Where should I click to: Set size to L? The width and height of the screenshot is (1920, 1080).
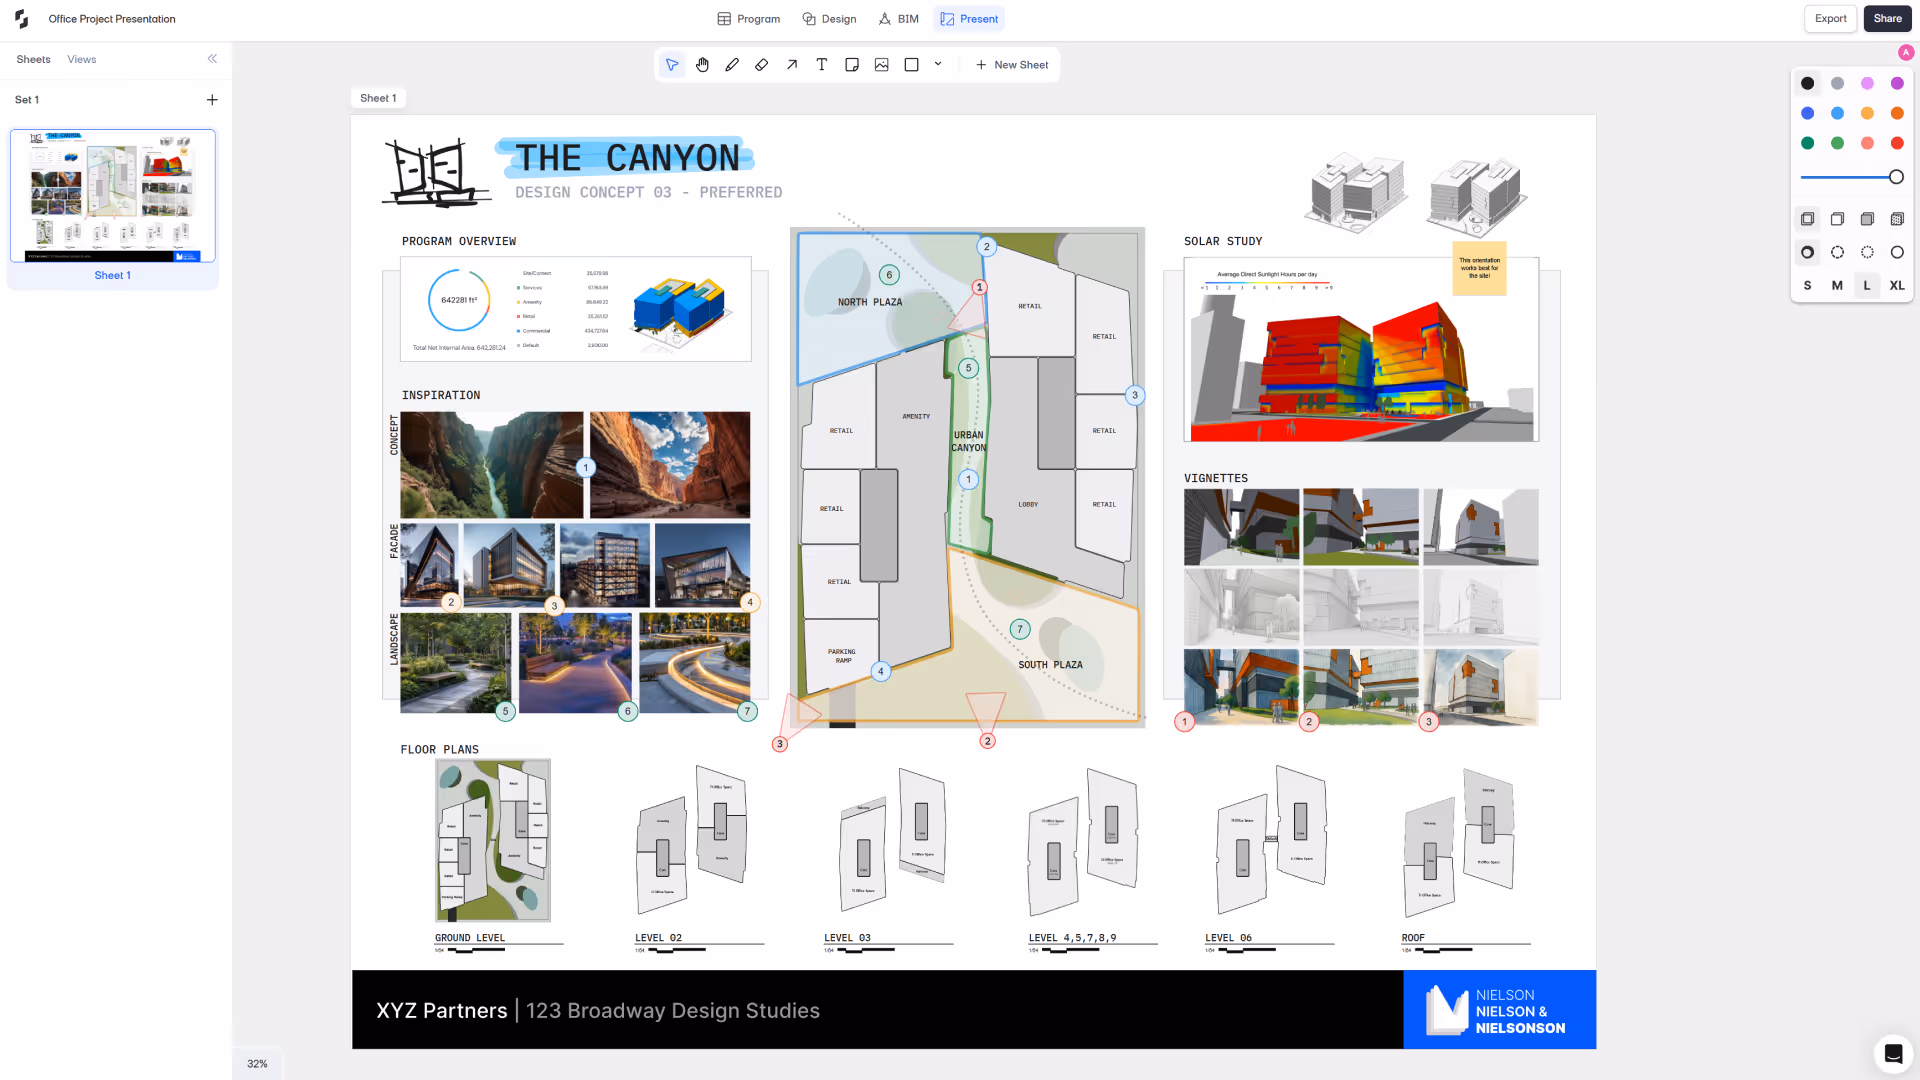pyautogui.click(x=1867, y=286)
